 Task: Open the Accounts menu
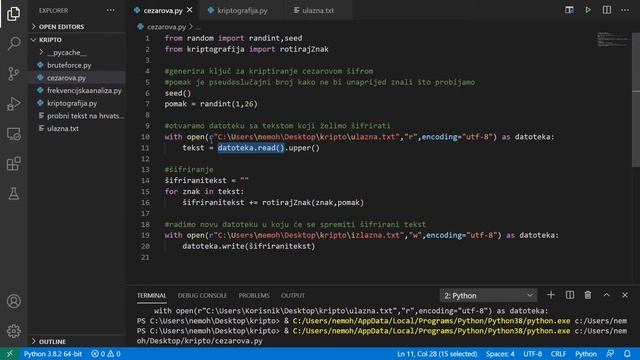[13, 301]
